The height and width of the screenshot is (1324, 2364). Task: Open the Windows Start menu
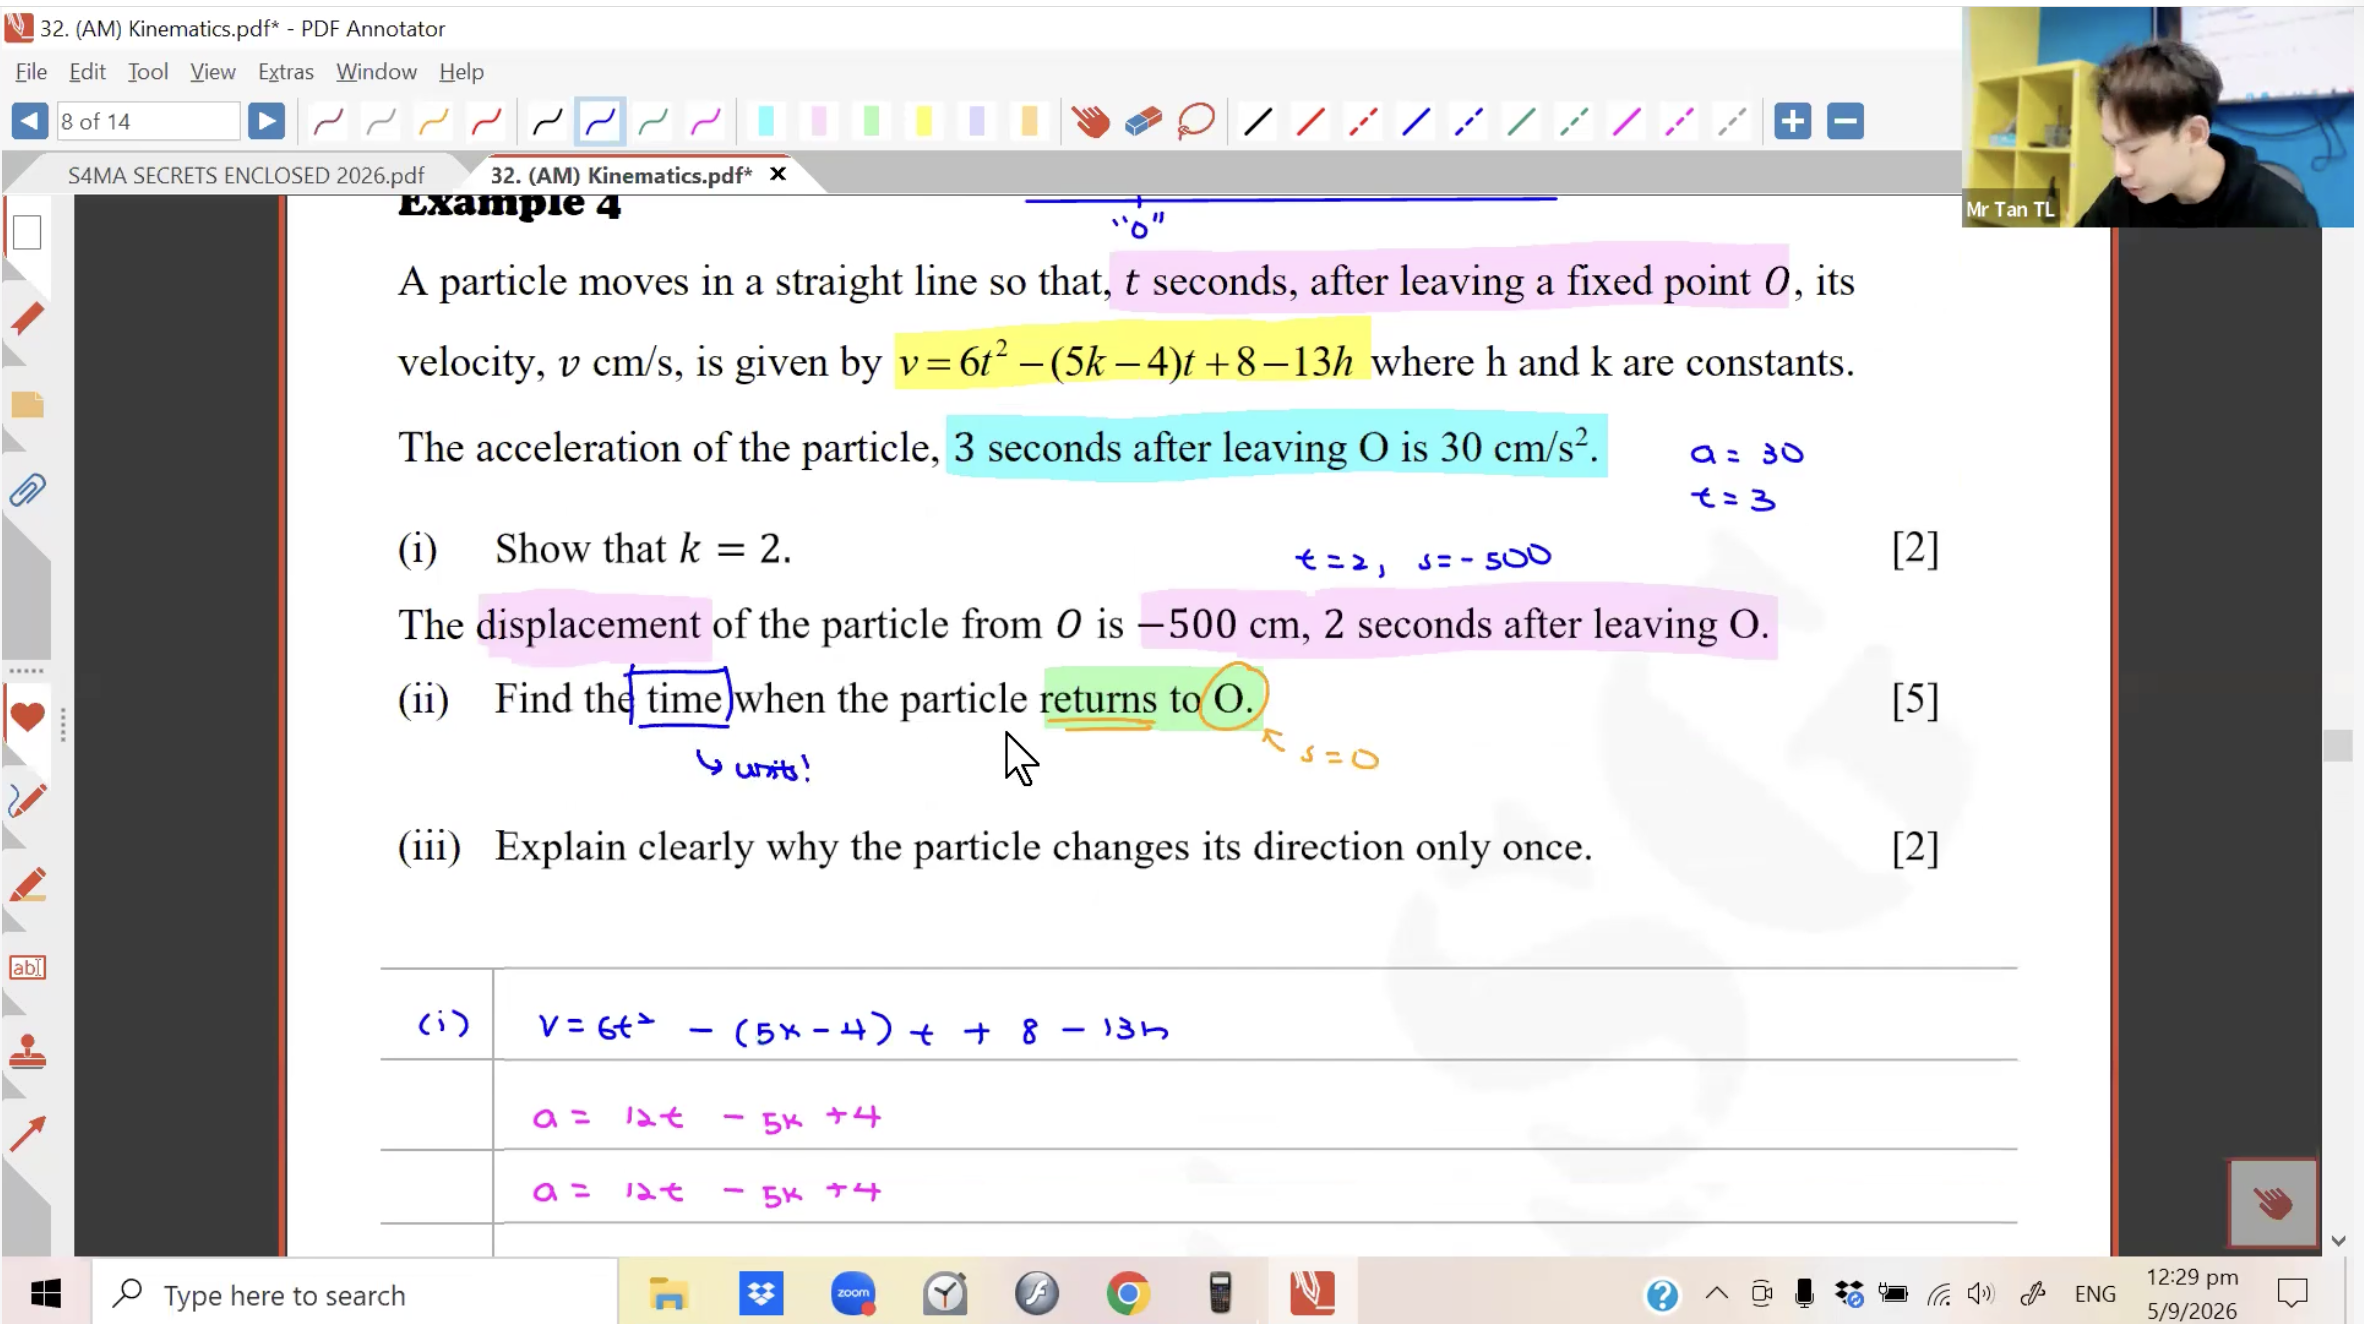click(x=45, y=1294)
